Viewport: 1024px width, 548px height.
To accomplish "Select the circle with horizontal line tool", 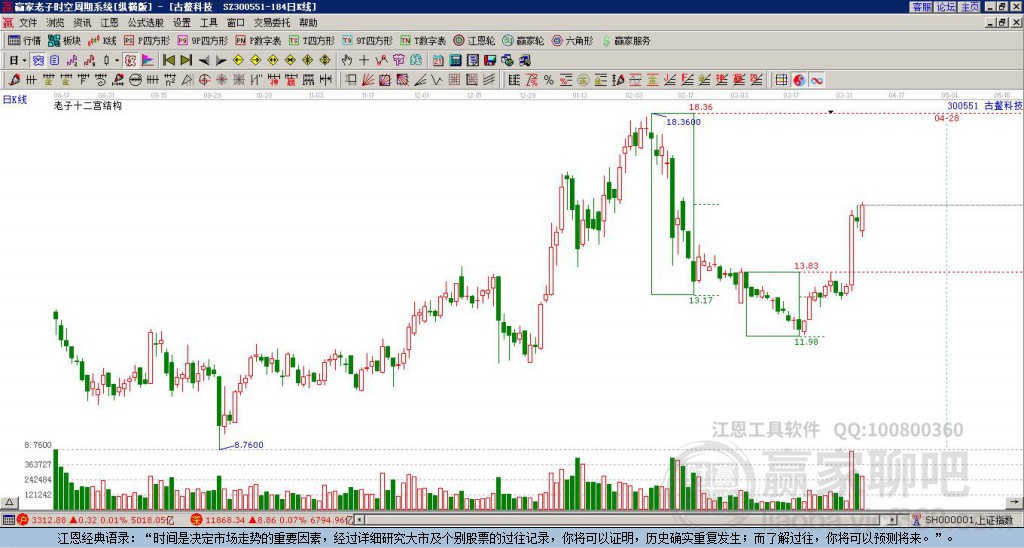I will click(135, 80).
